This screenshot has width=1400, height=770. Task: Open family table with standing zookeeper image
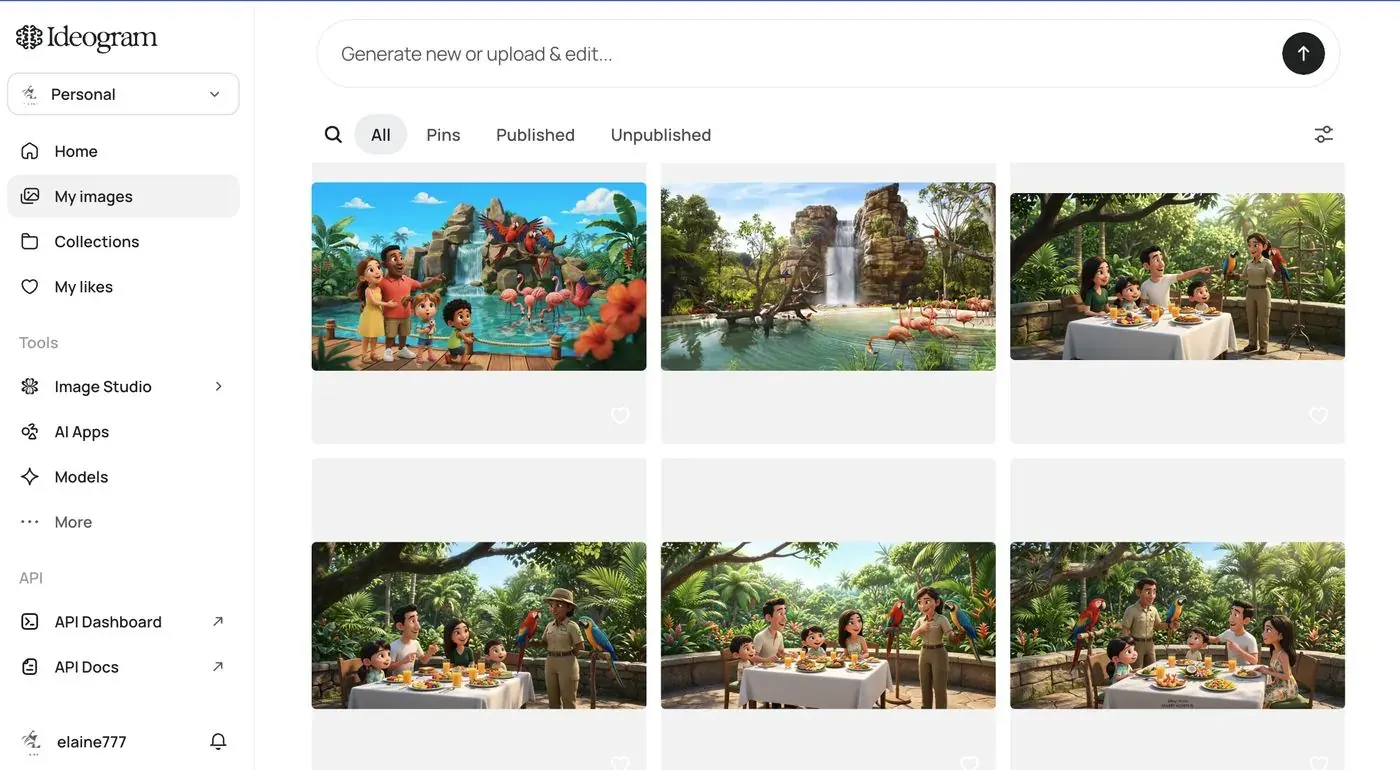coord(828,625)
